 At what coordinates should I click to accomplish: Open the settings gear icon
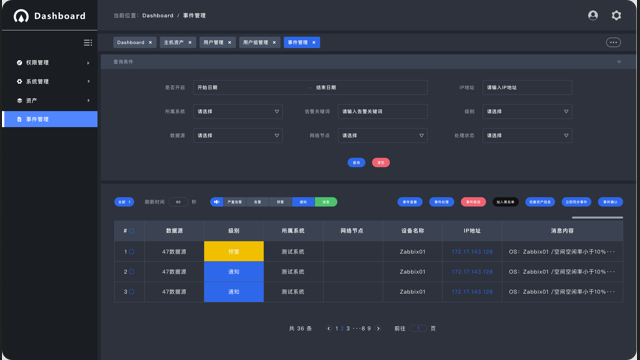coord(616,16)
